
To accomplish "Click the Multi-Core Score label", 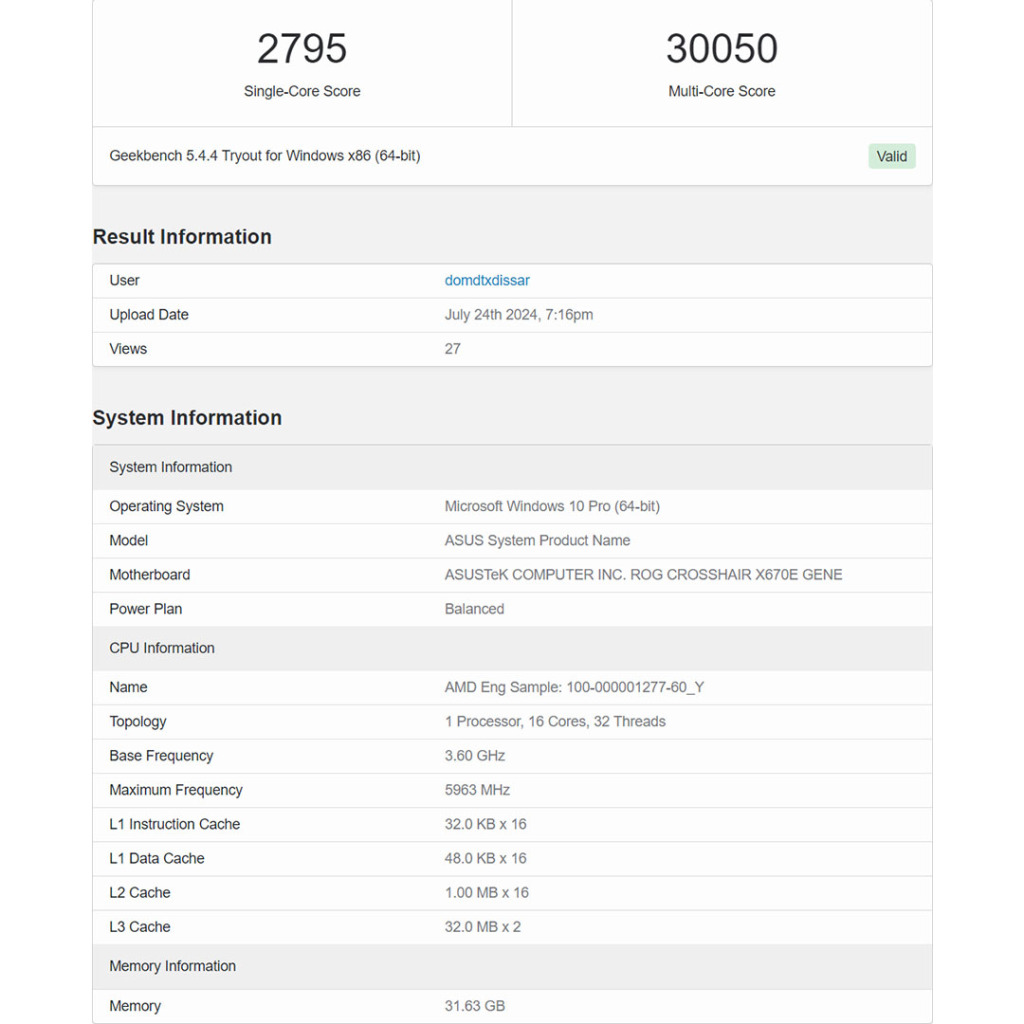I will pos(722,91).
